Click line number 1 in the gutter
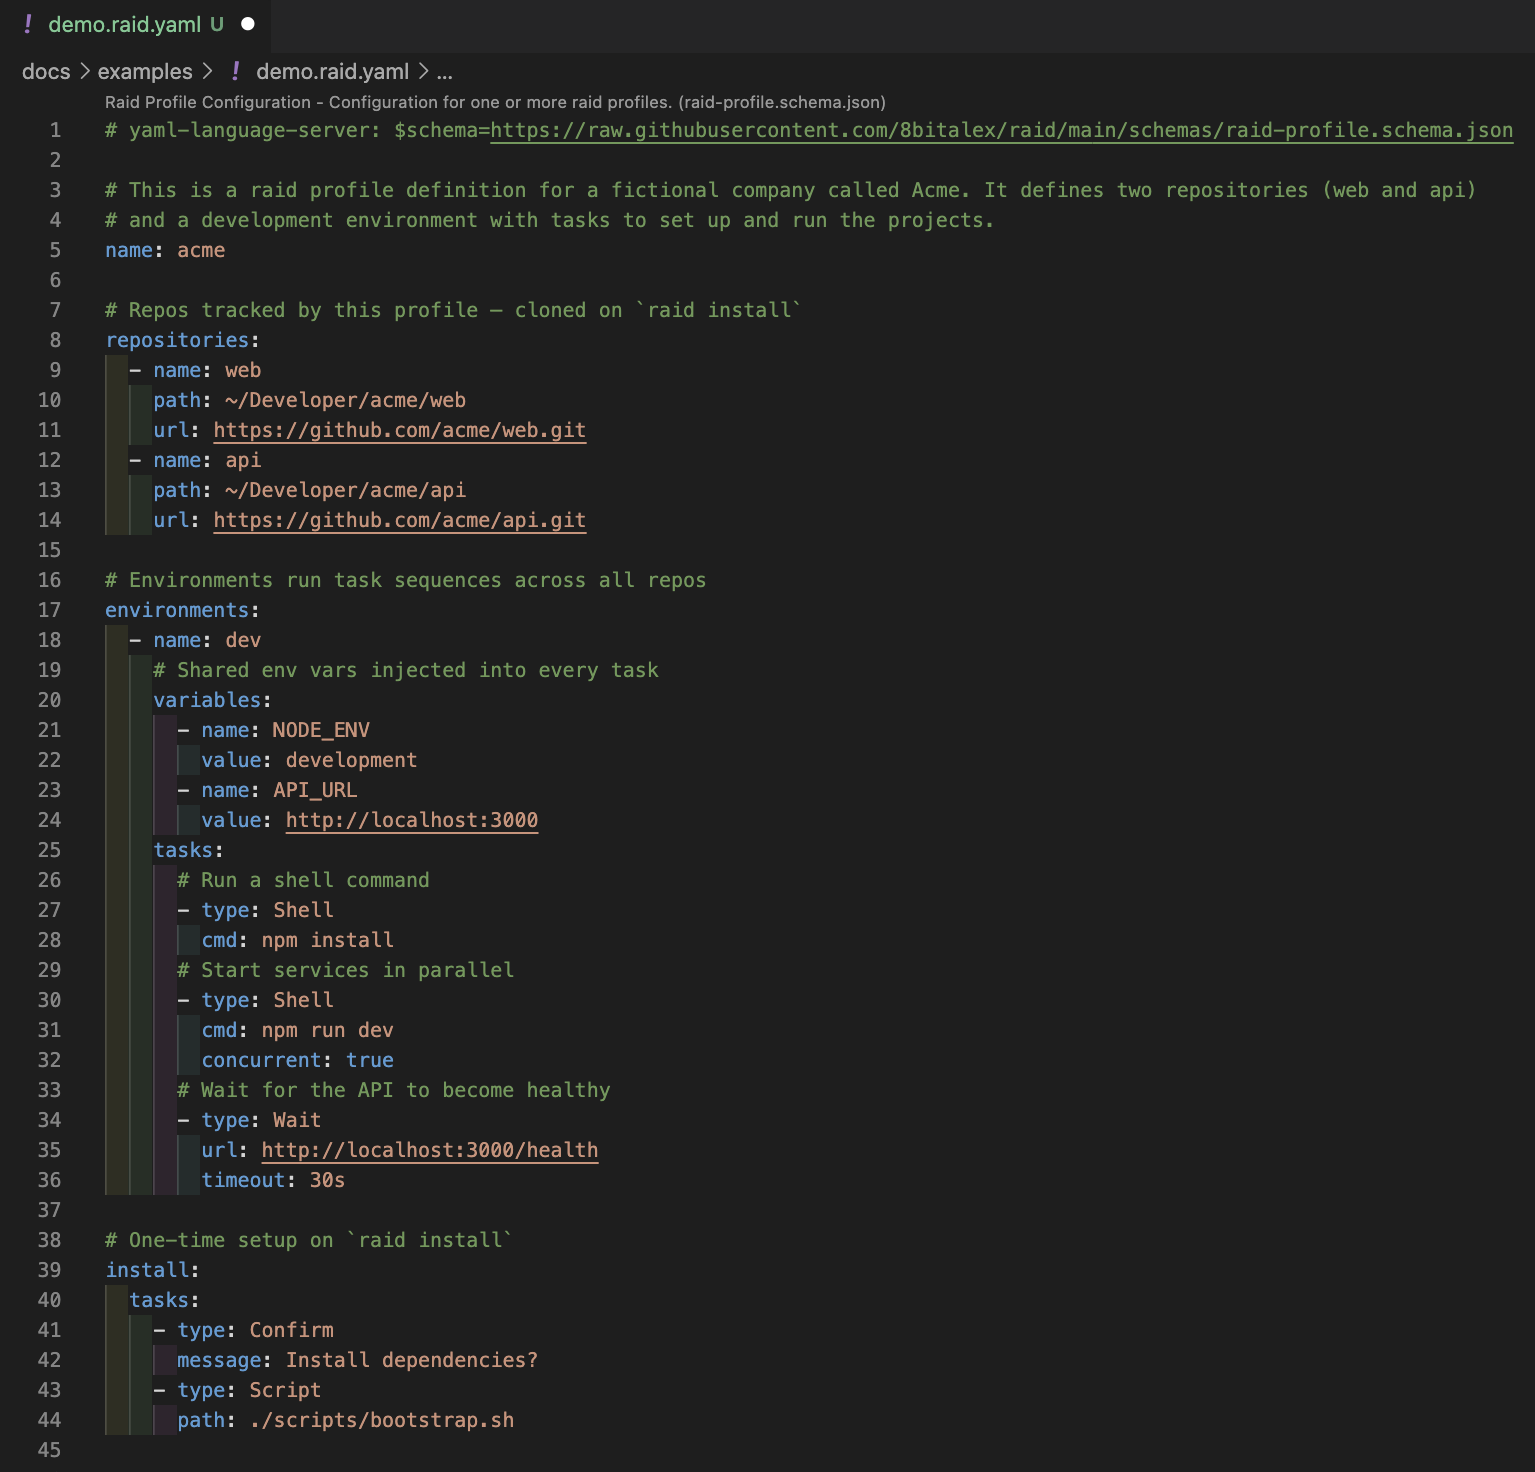 (55, 131)
